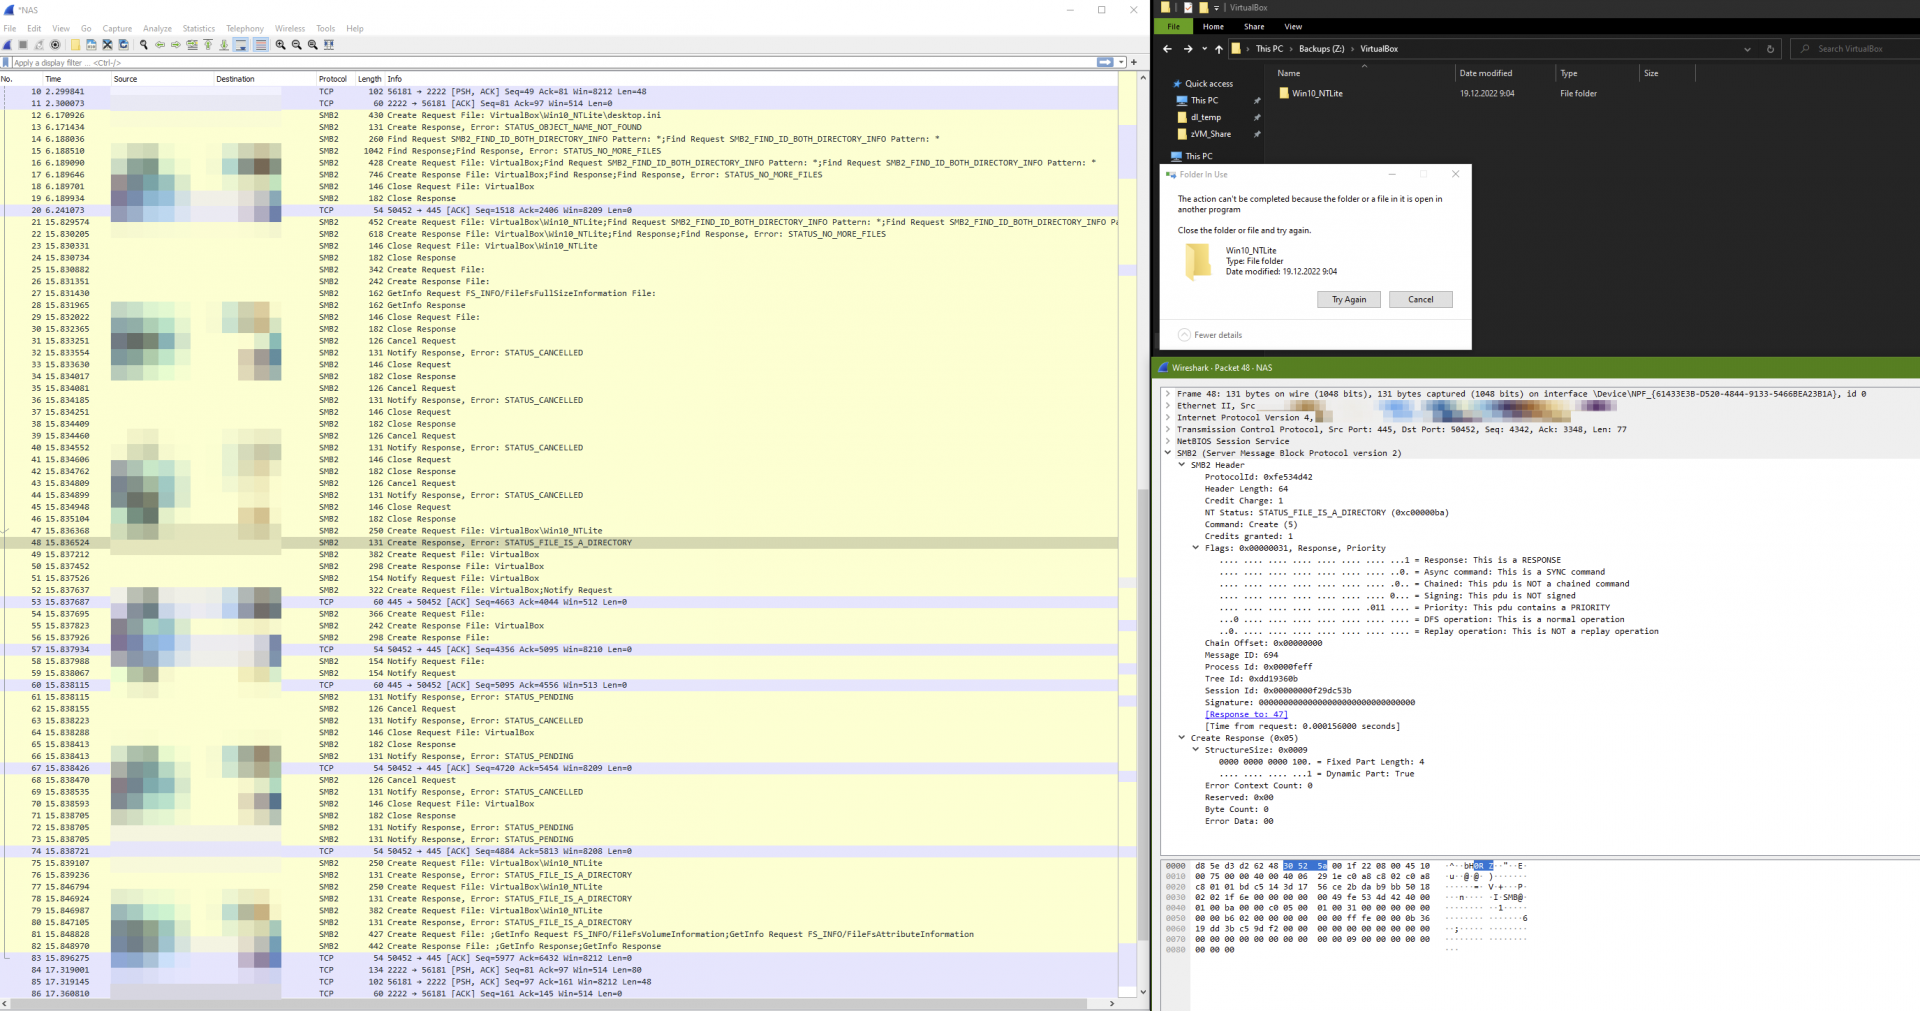This screenshot has width=1920, height=1011.
Task: Jump to the last packet
Action: click(224, 45)
